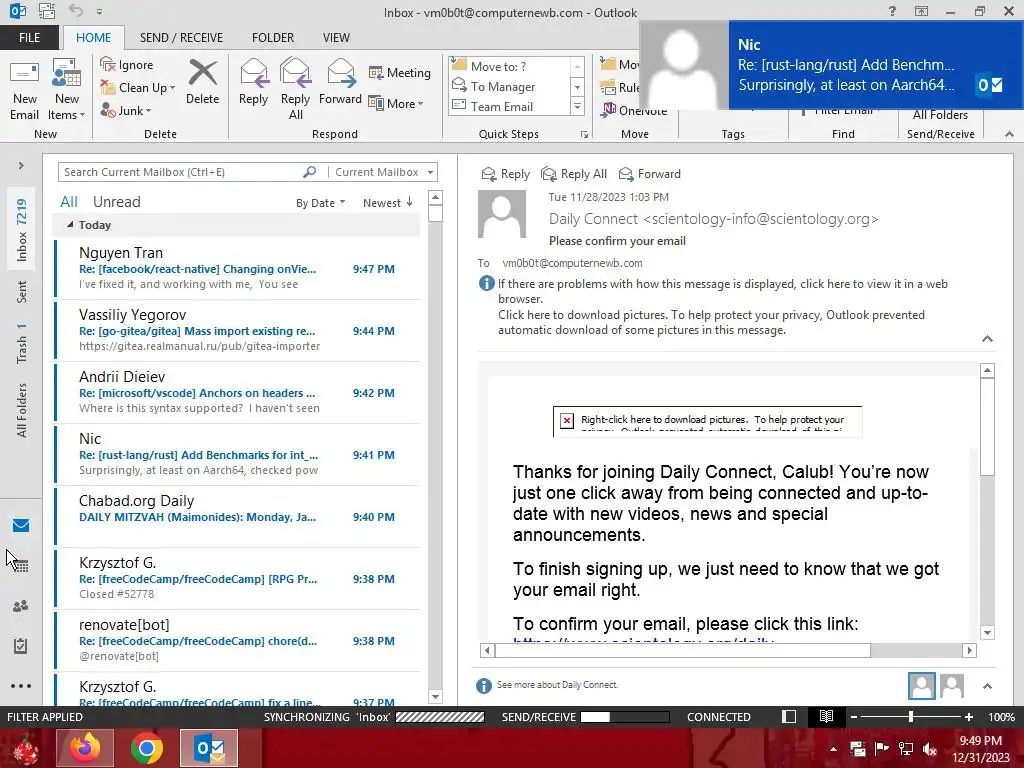This screenshot has width=1024, height=768.
Task: Open the FILE tab
Action: pyautogui.click(x=29, y=37)
